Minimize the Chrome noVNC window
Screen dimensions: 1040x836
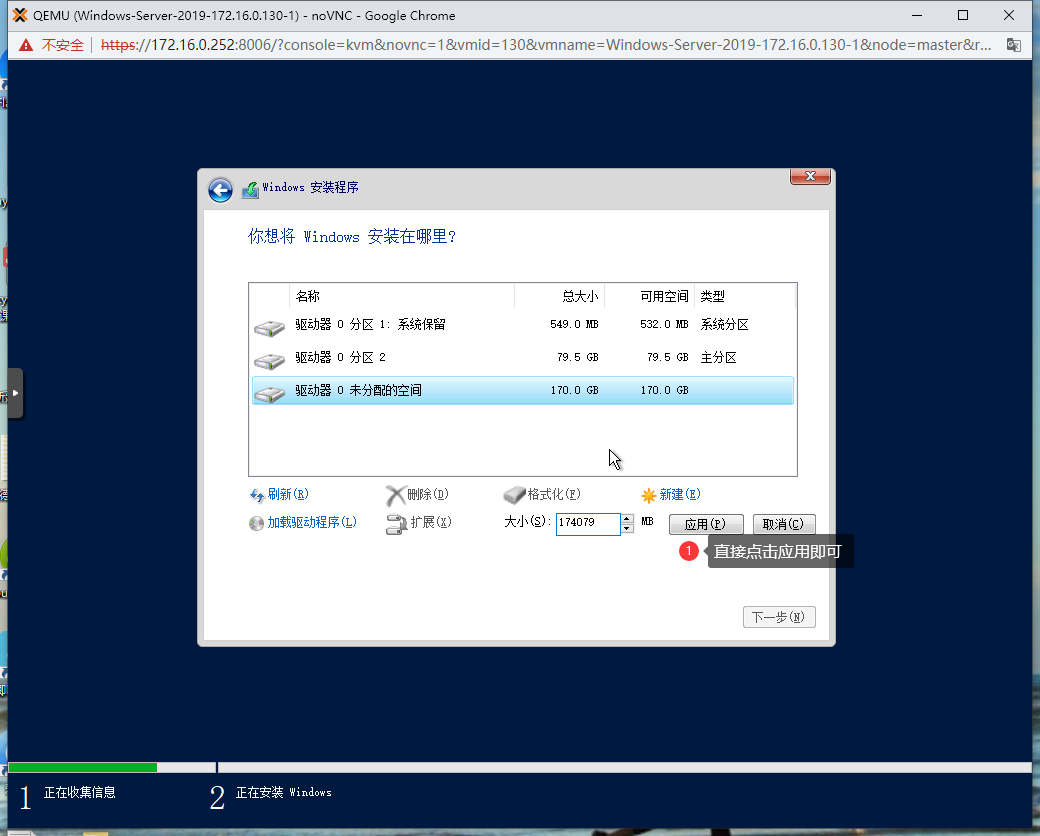[917, 15]
